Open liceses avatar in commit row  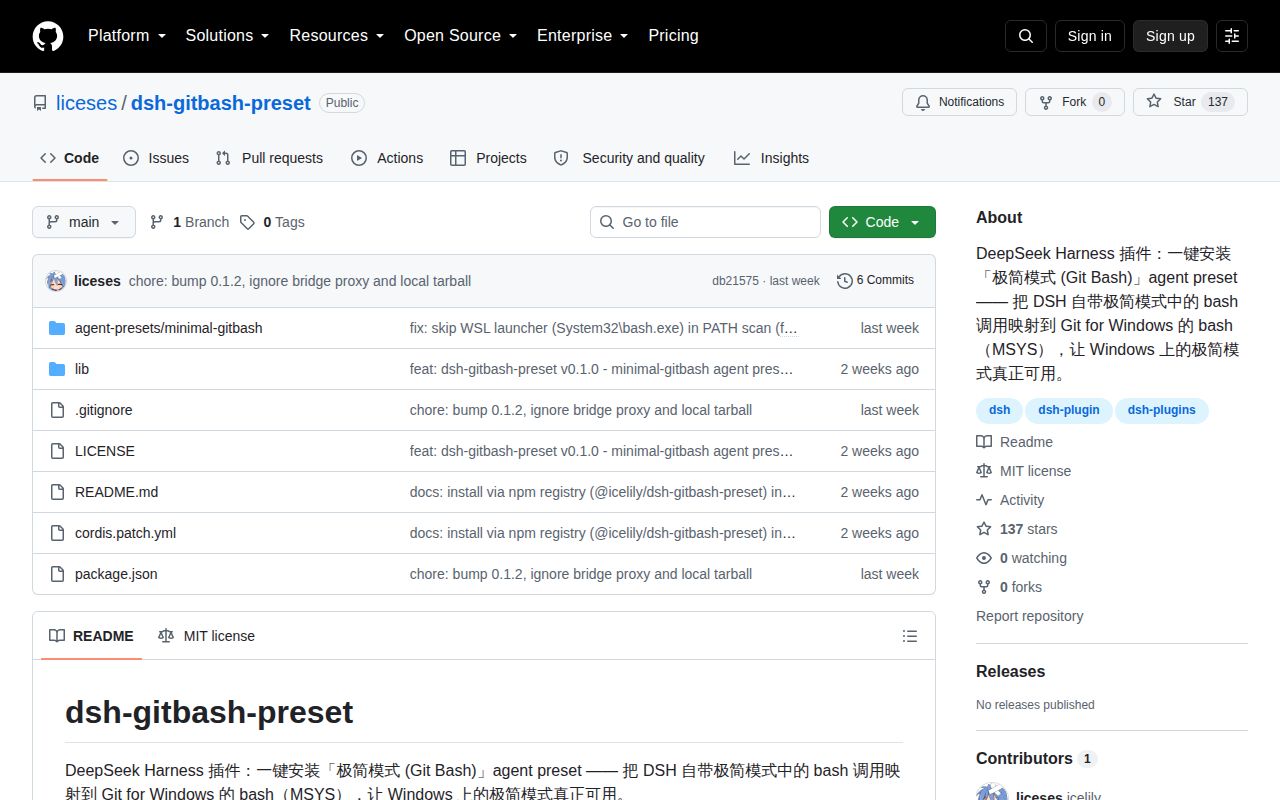[x=56, y=281]
